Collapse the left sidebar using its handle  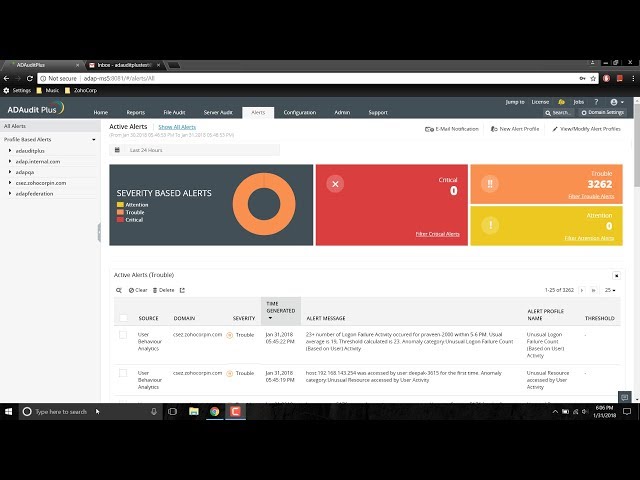(99, 233)
